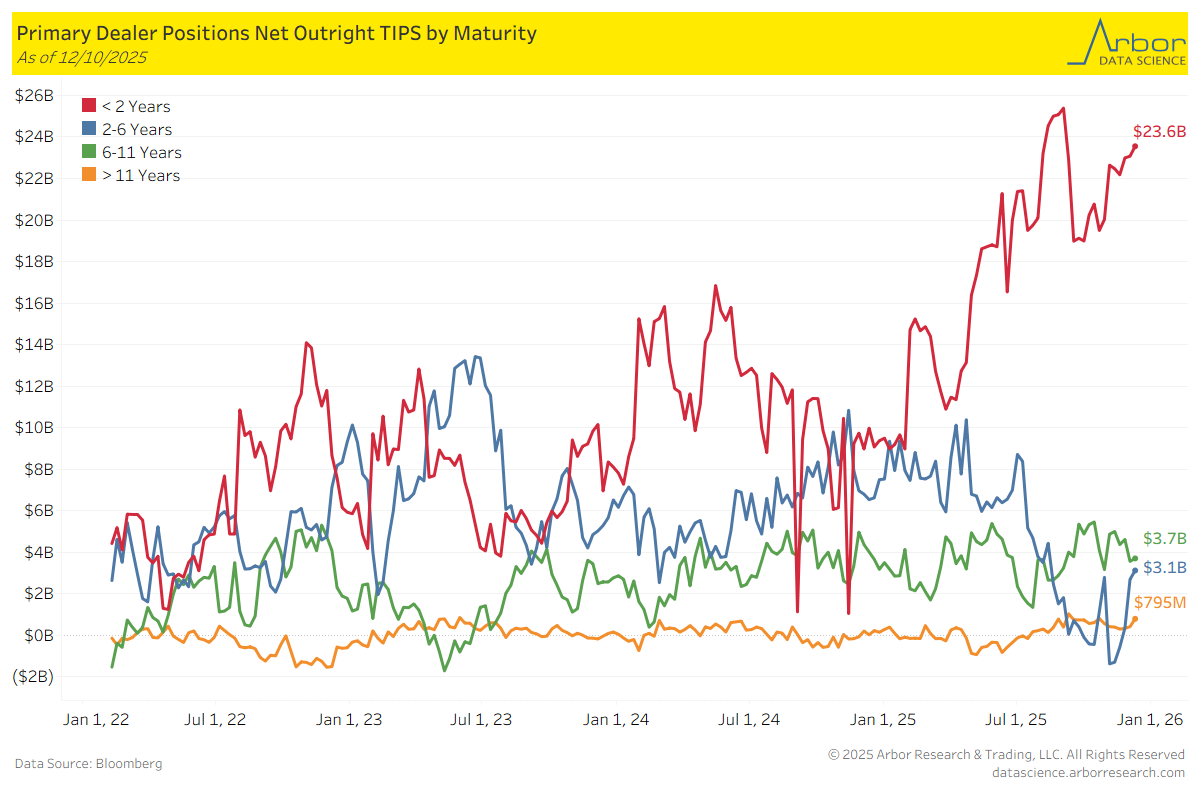Click the orange $795M end value label

click(x=1161, y=602)
